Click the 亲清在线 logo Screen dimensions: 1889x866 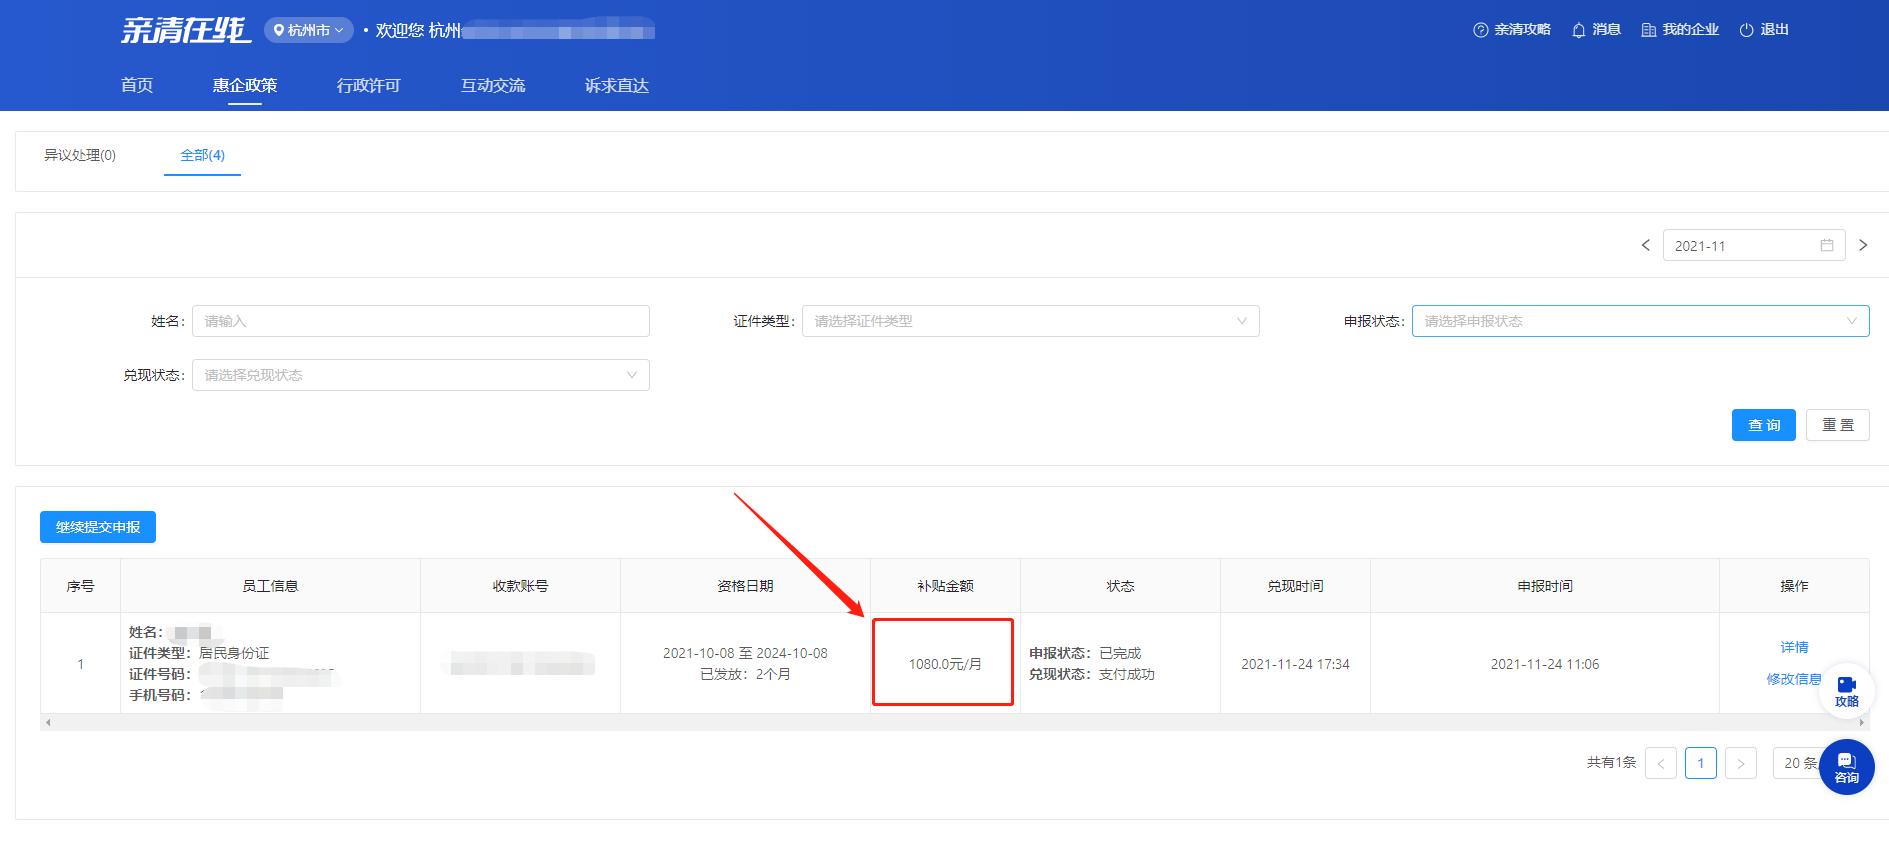(186, 30)
